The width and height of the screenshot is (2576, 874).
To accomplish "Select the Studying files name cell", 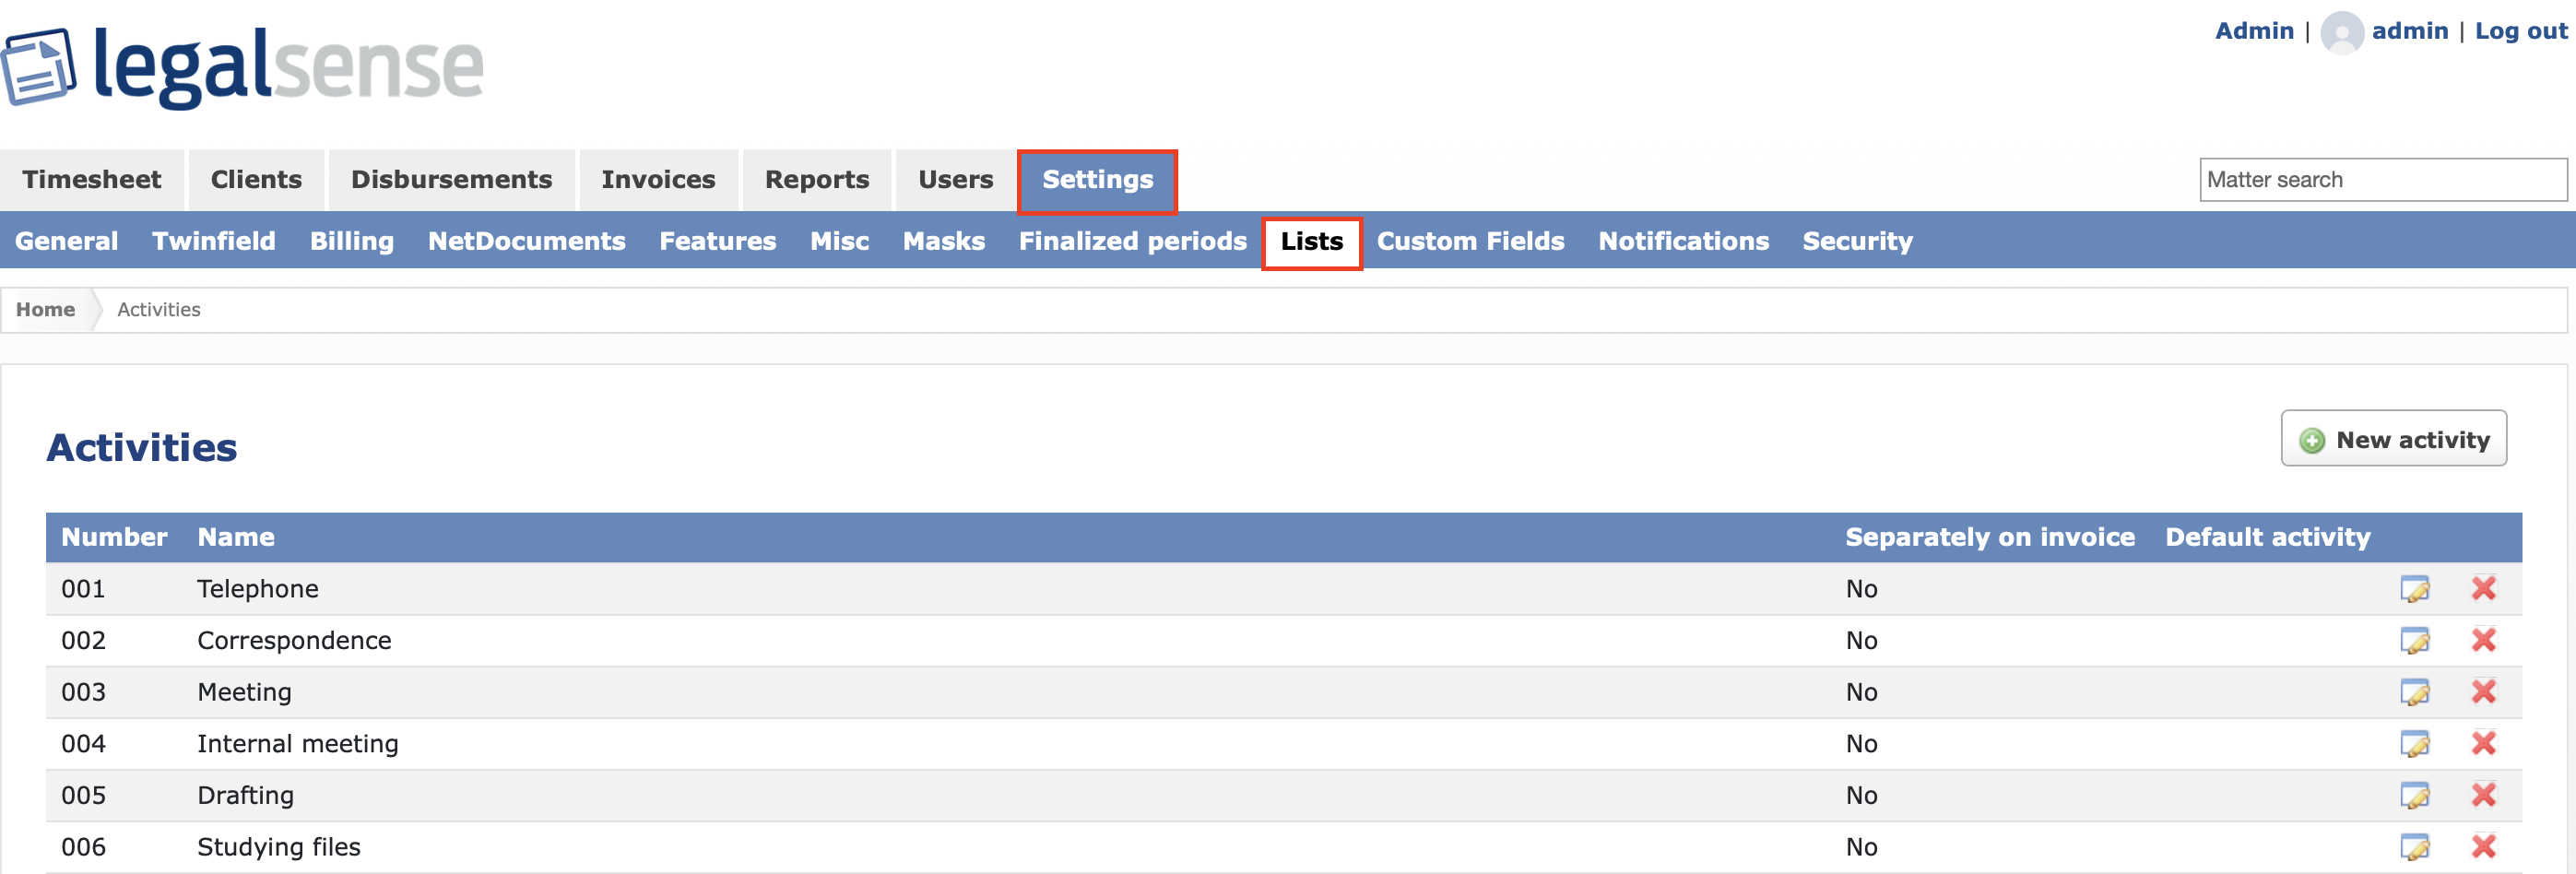I will 278,848.
